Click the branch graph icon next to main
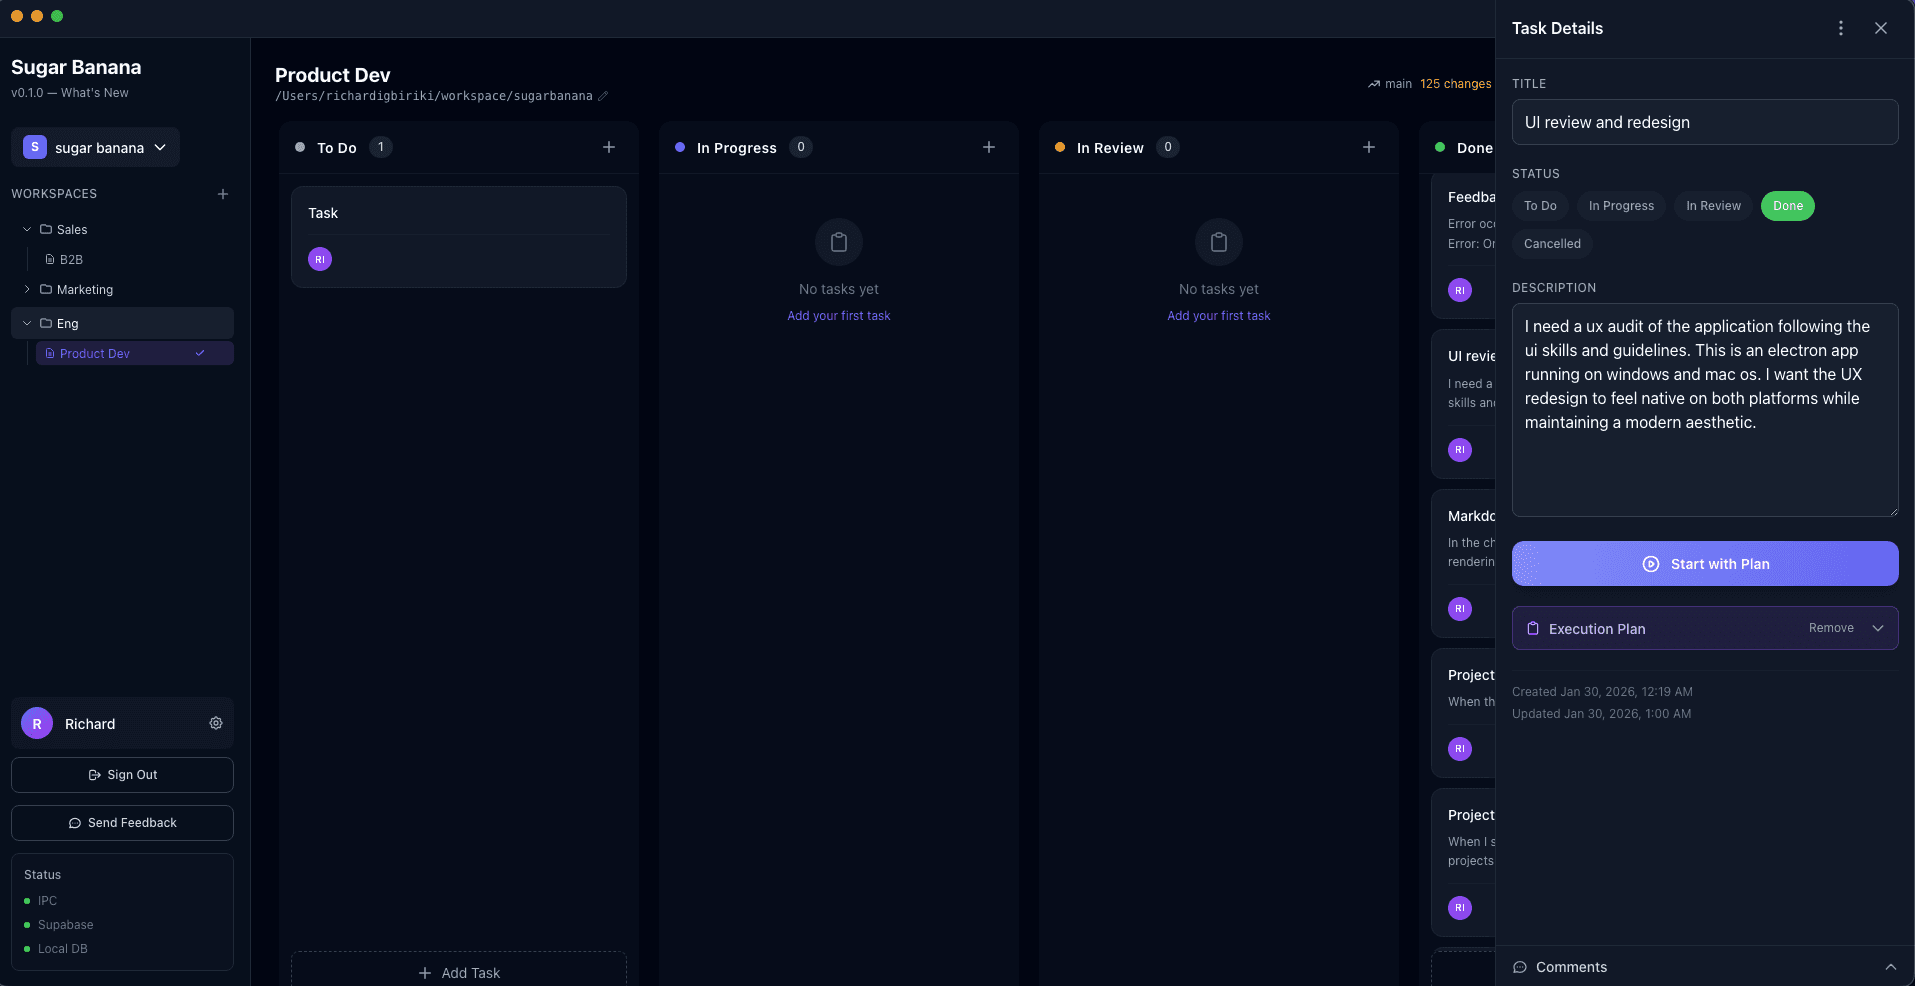The width and height of the screenshot is (1915, 986). pos(1375,84)
